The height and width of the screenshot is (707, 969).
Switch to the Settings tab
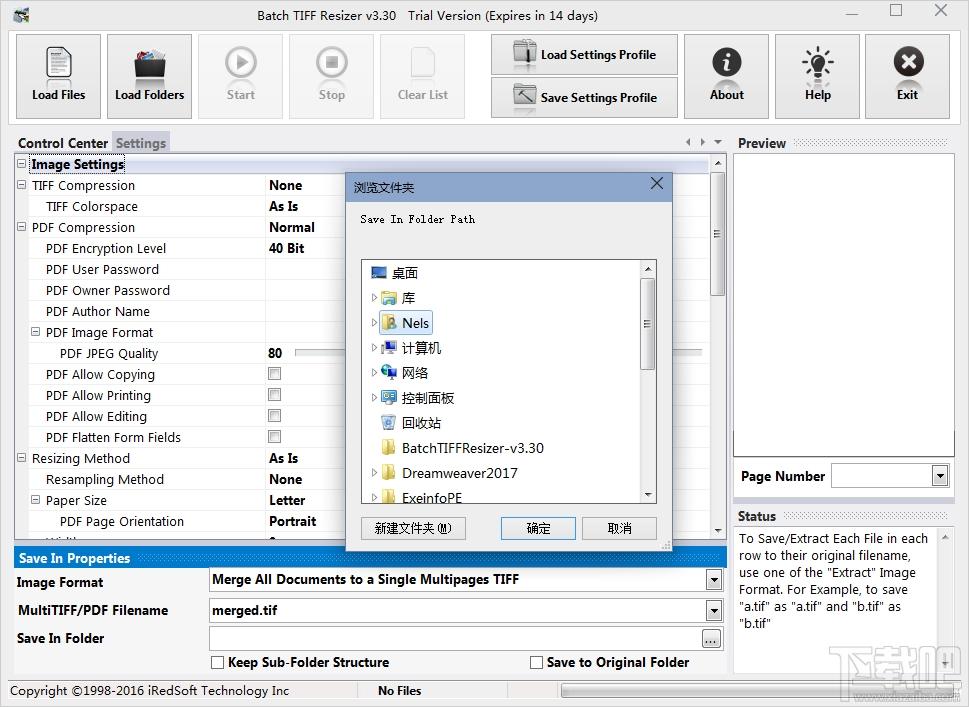(141, 143)
